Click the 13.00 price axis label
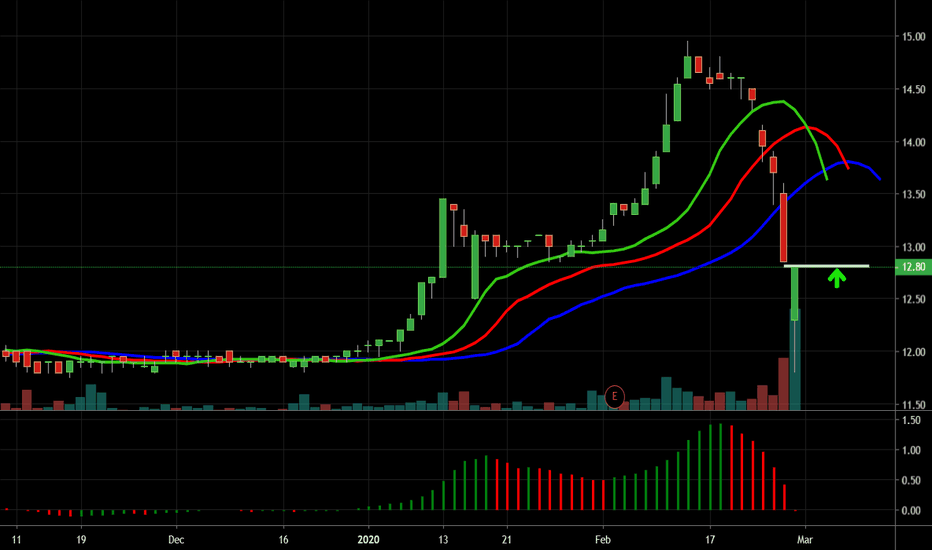Screen dimensions: 932x550 pos(914,247)
